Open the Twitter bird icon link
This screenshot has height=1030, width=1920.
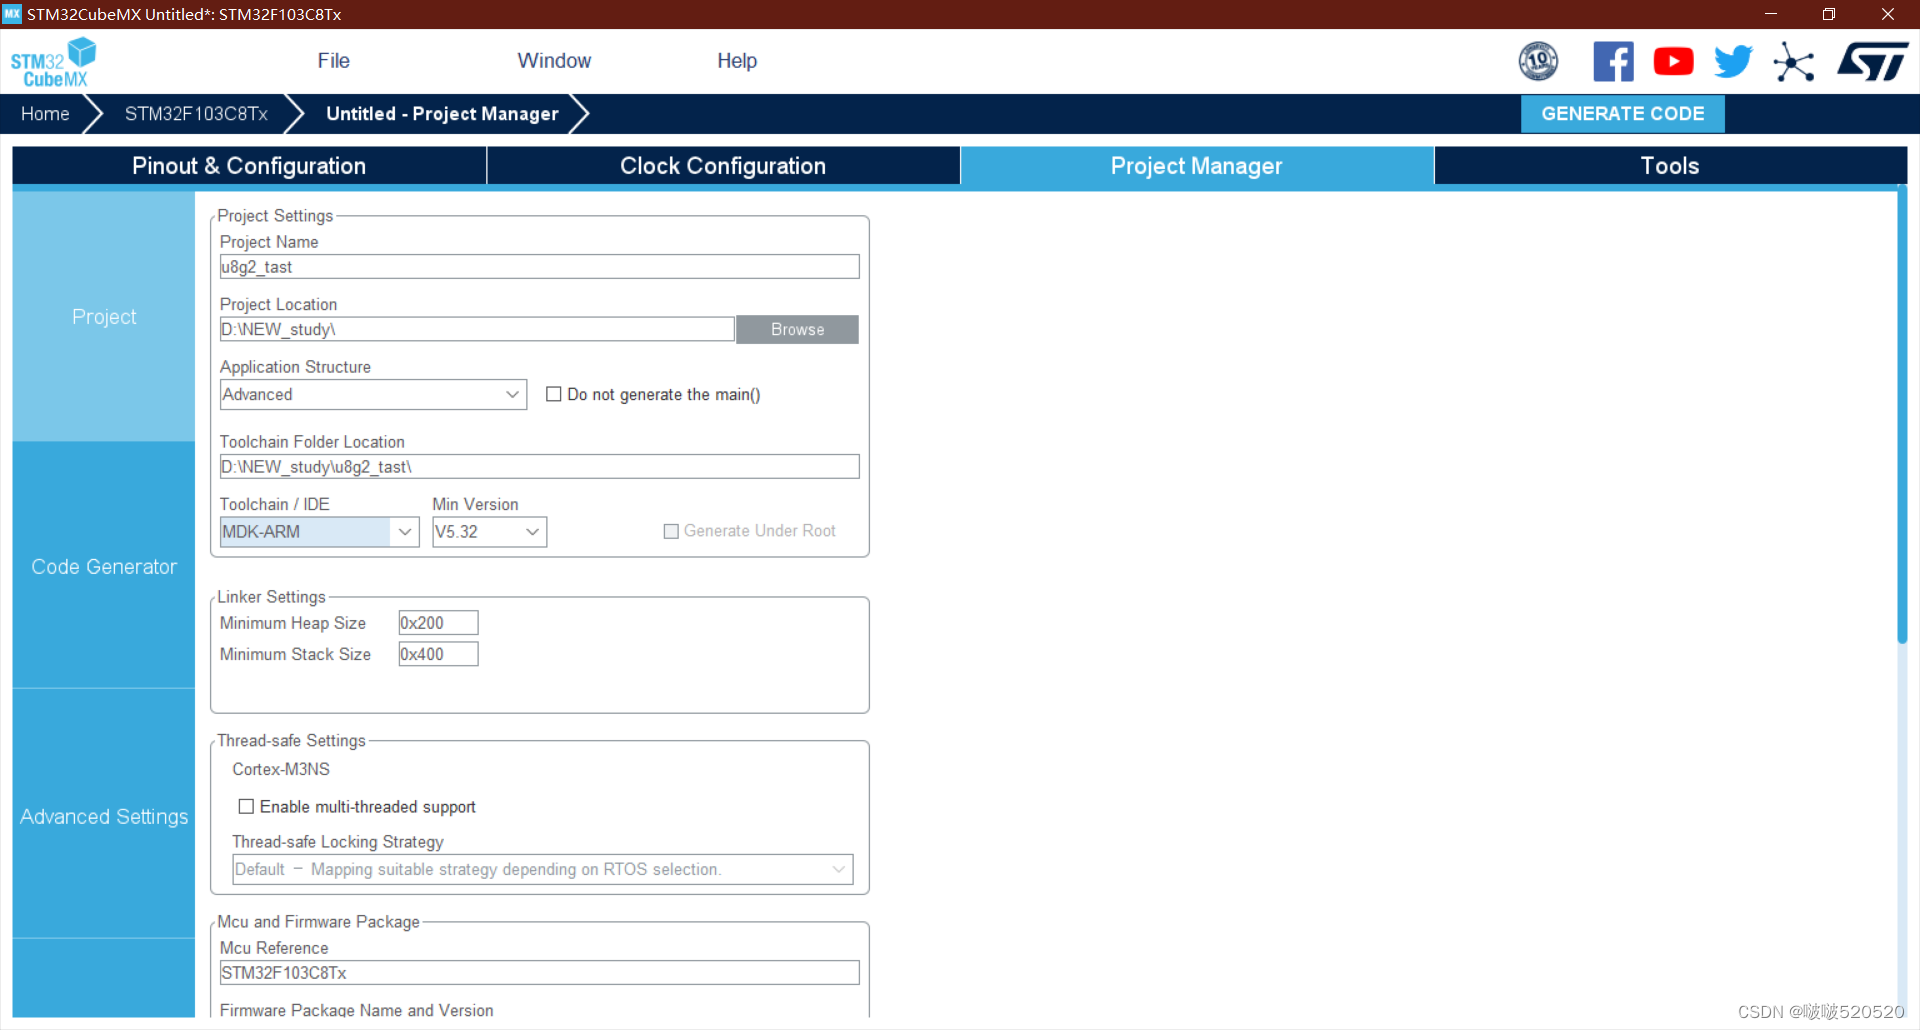click(x=1733, y=61)
